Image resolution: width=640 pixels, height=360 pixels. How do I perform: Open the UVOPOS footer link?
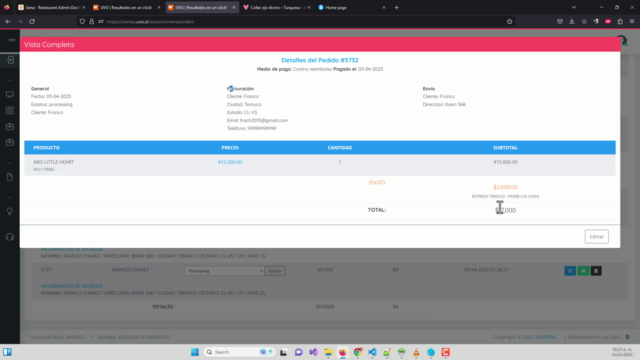(545, 337)
